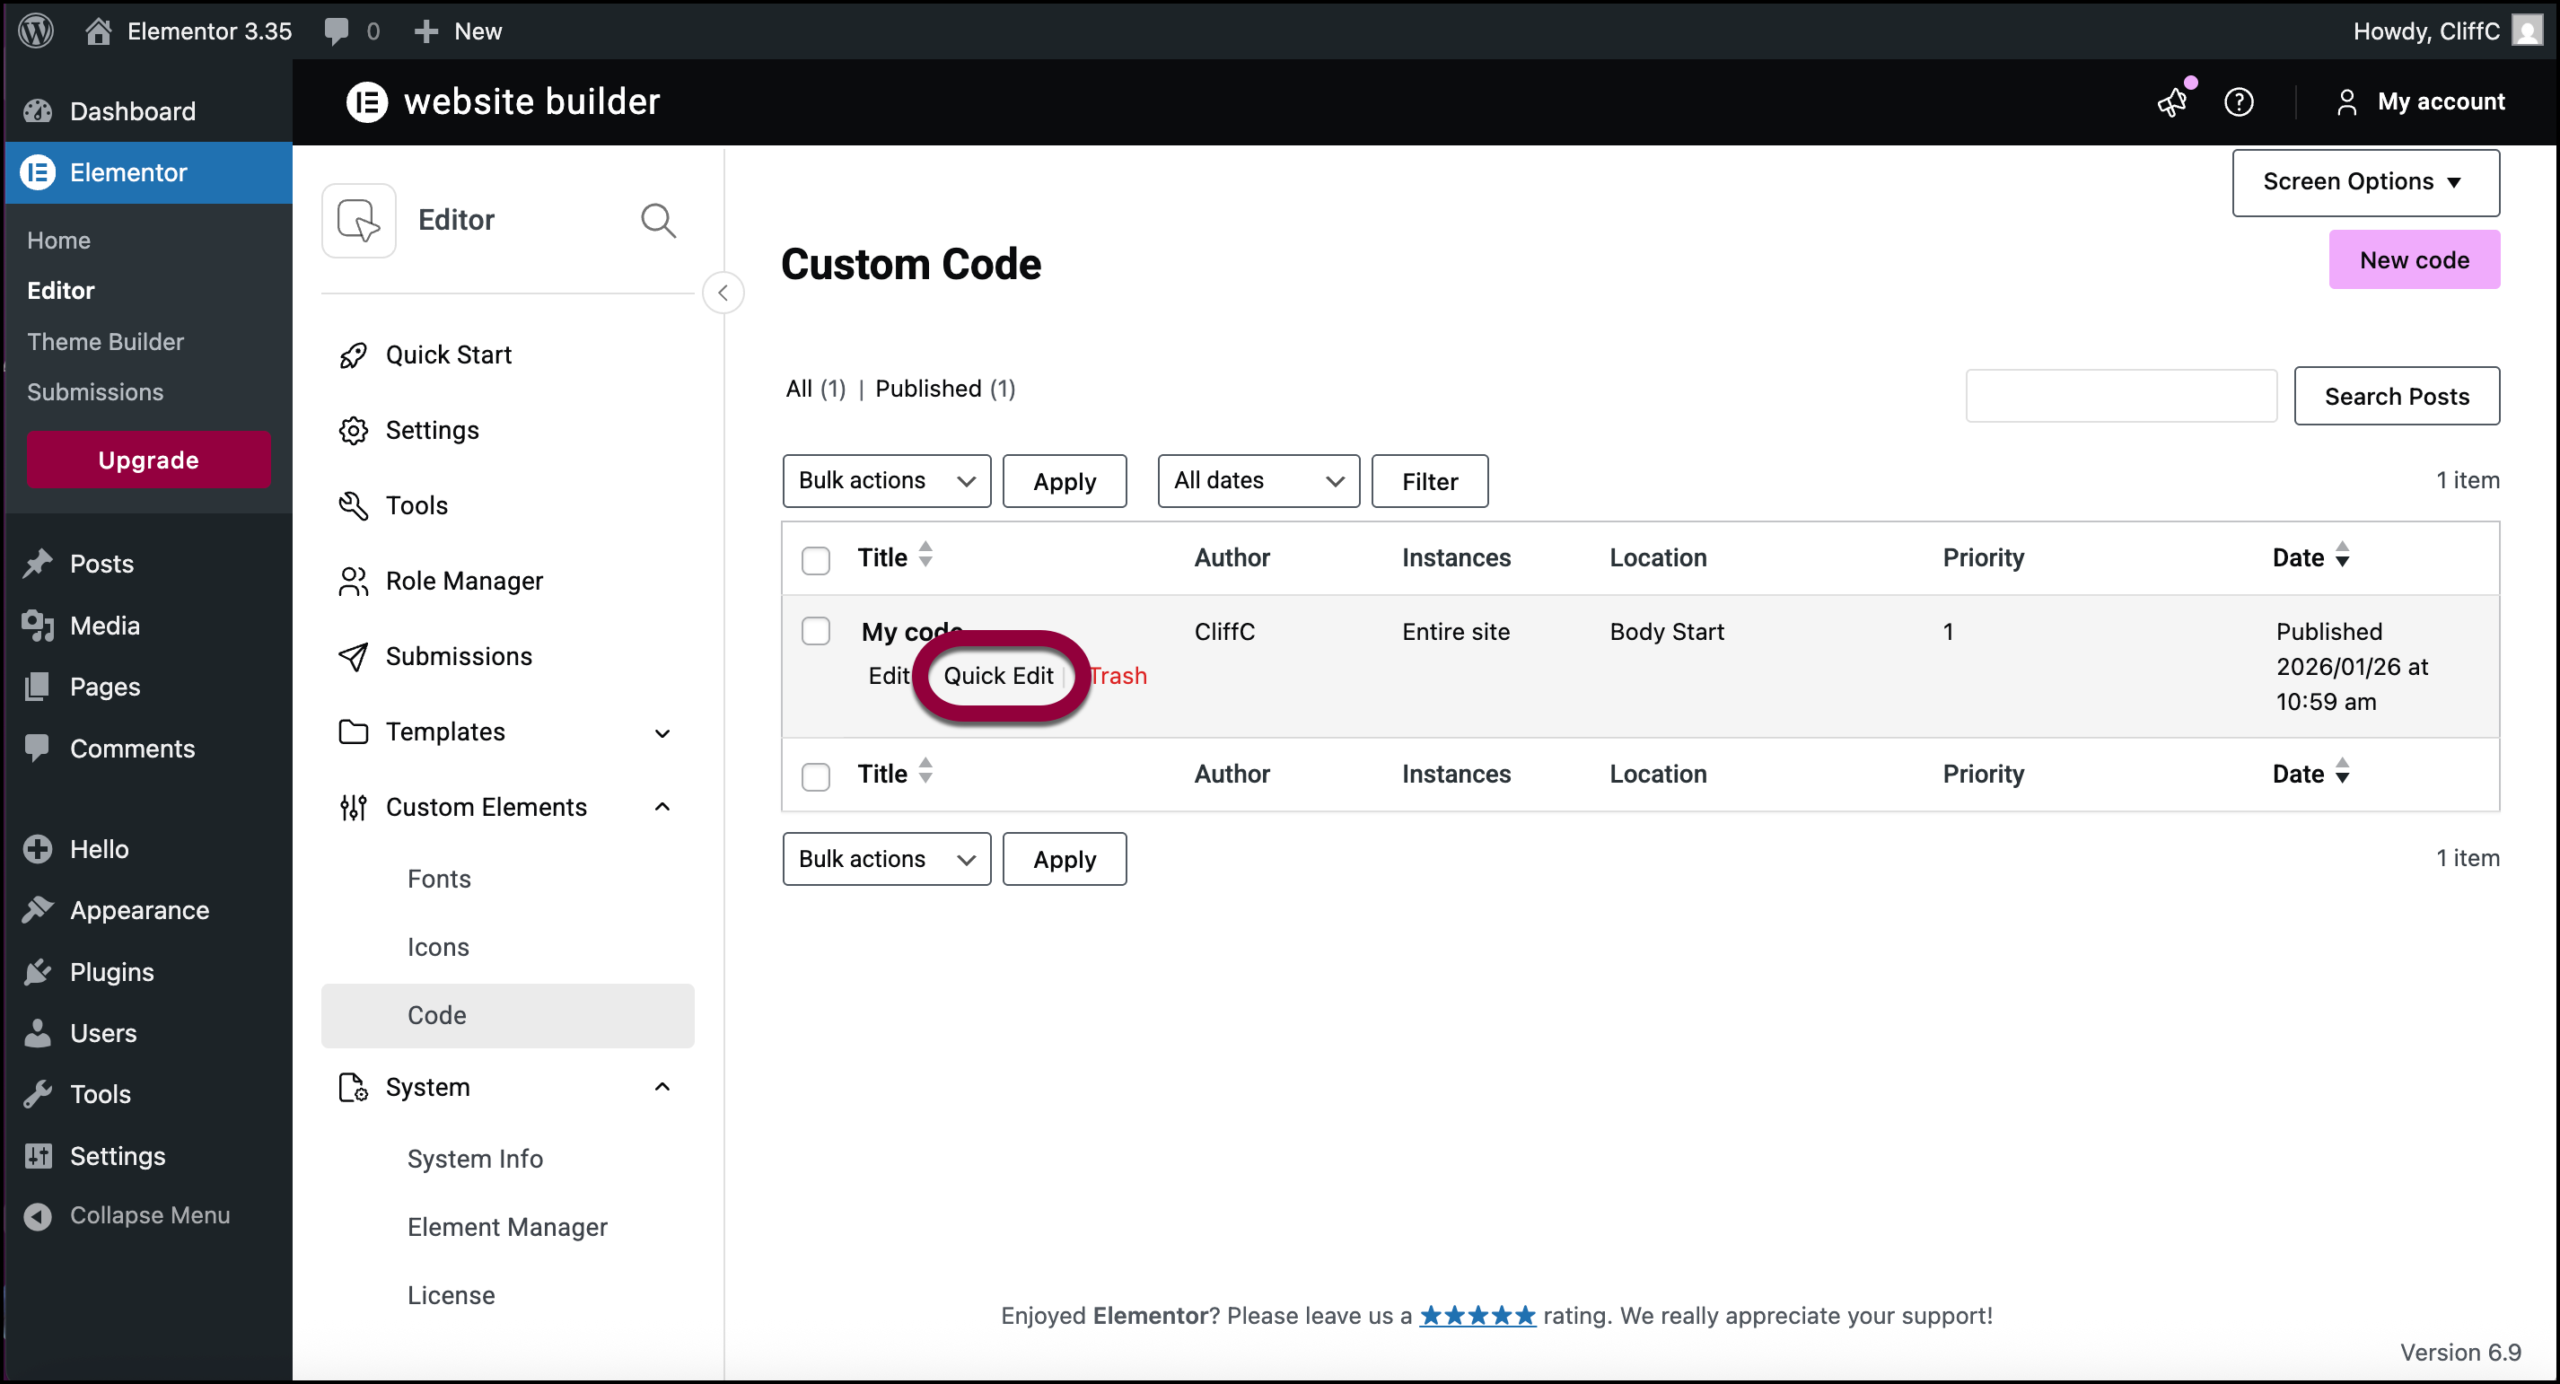This screenshot has height=1384, width=2560.
Task: Open the What's New megaphone icon
Action: click(2172, 101)
